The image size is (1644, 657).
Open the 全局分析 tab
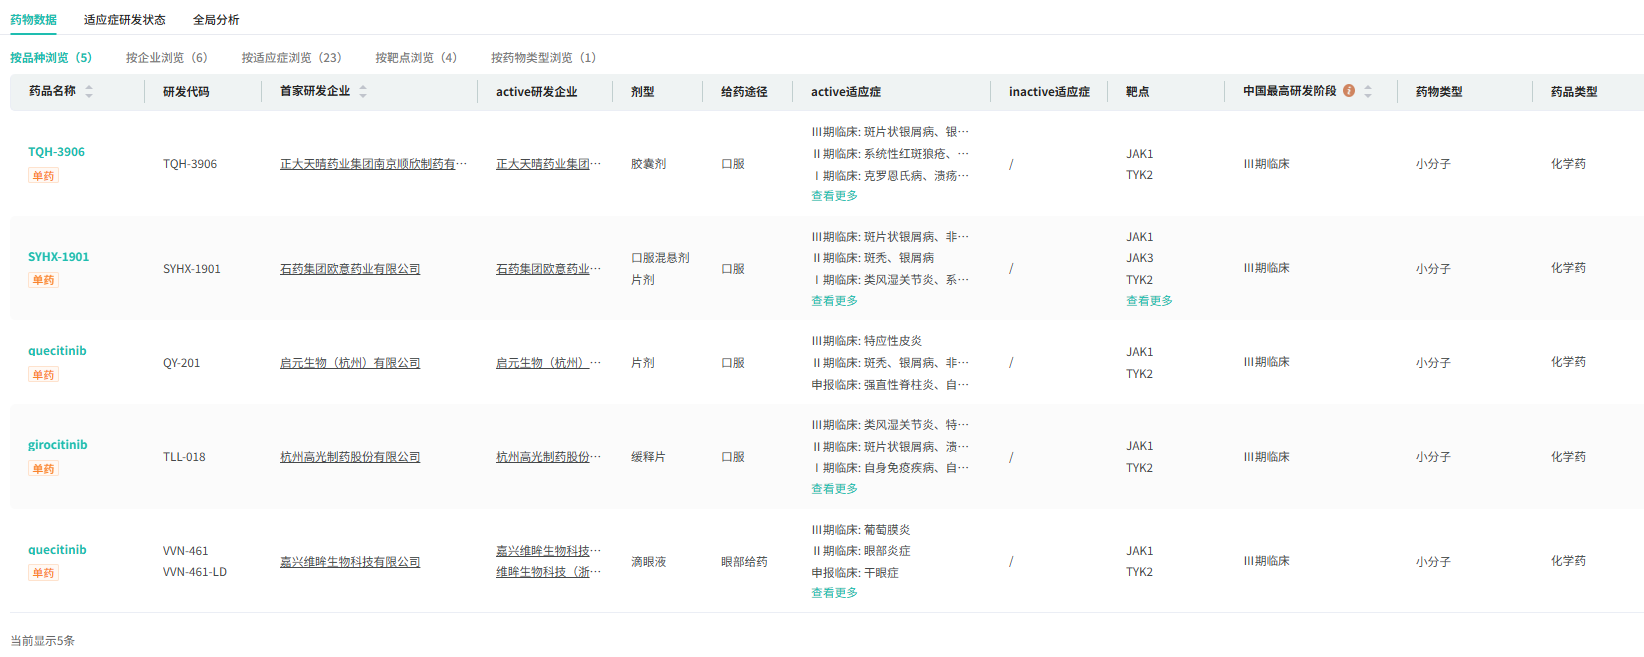click(216, 20)
